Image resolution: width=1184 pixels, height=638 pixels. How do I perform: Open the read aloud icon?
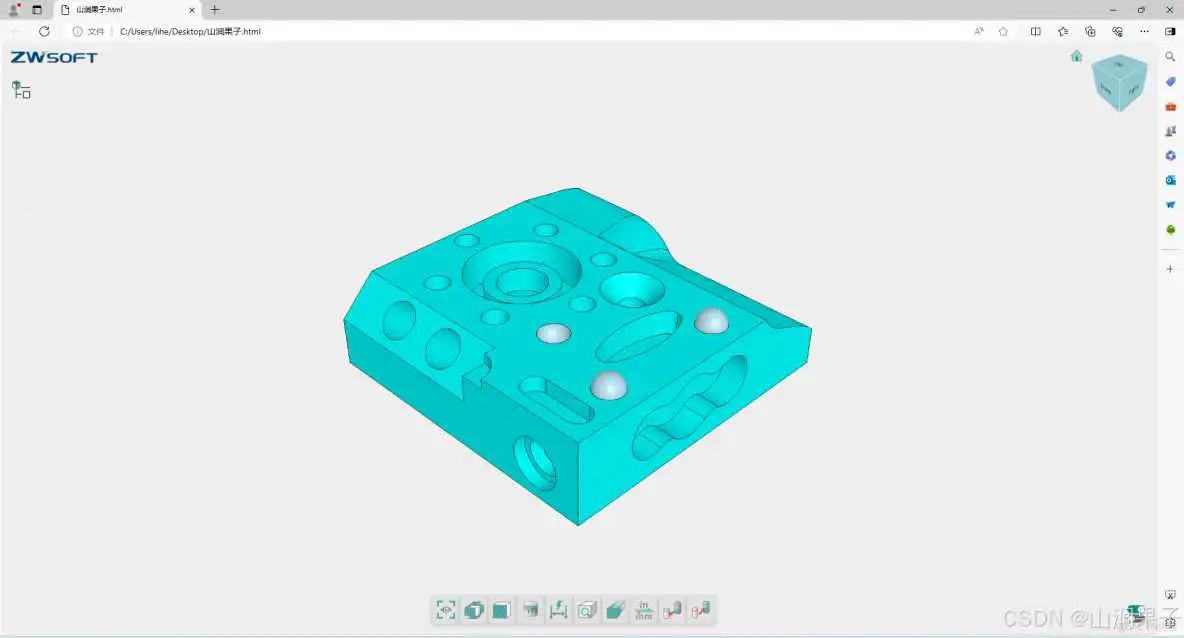[979, 31]
